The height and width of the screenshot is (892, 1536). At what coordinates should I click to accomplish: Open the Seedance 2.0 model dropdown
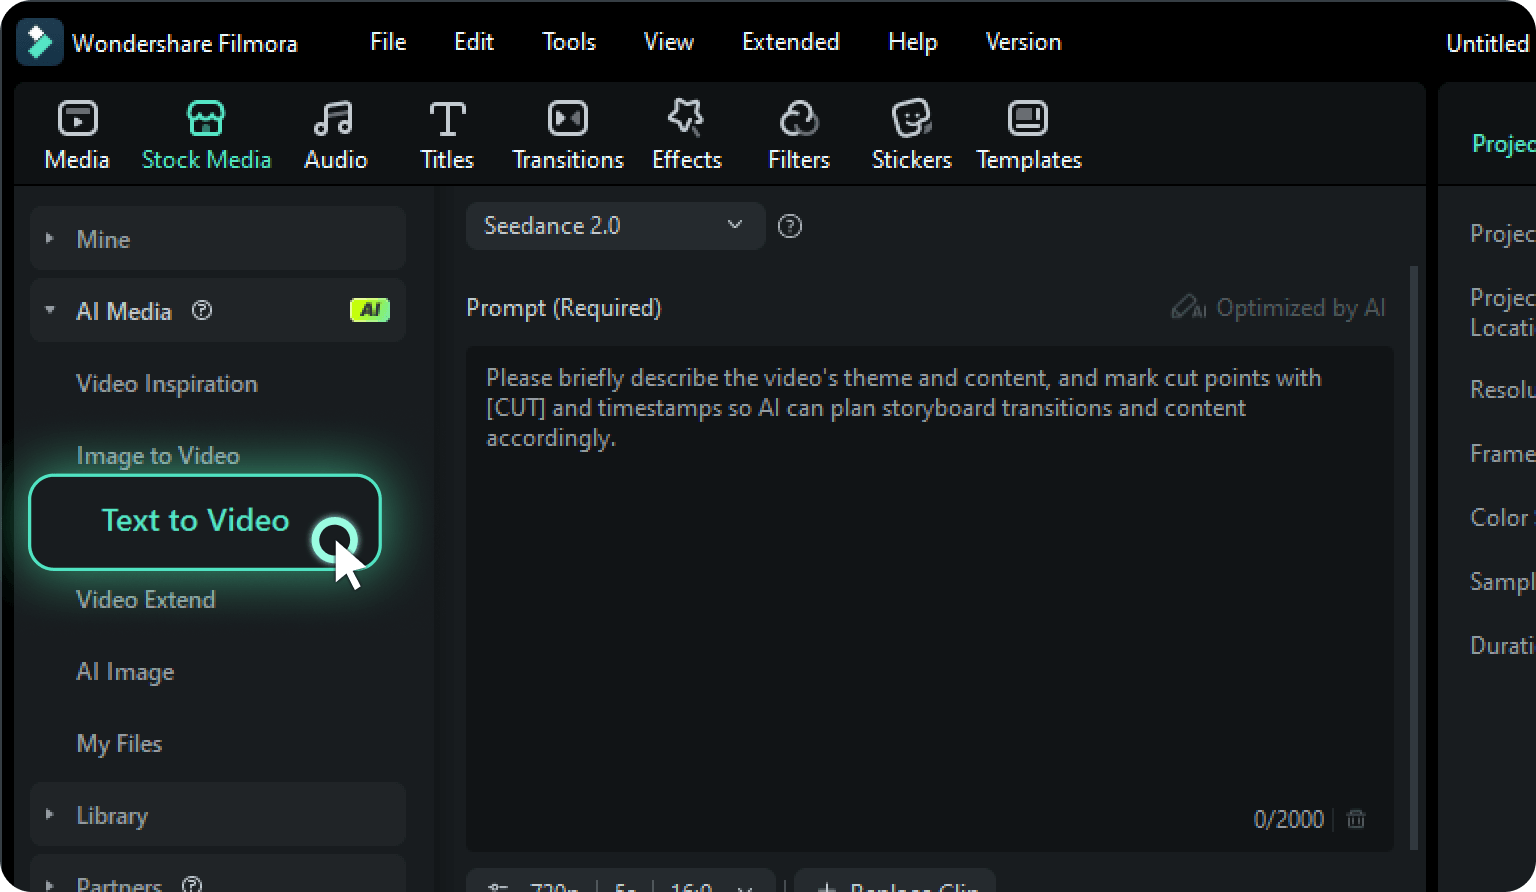pyautogui.click(x=614, y=226)
